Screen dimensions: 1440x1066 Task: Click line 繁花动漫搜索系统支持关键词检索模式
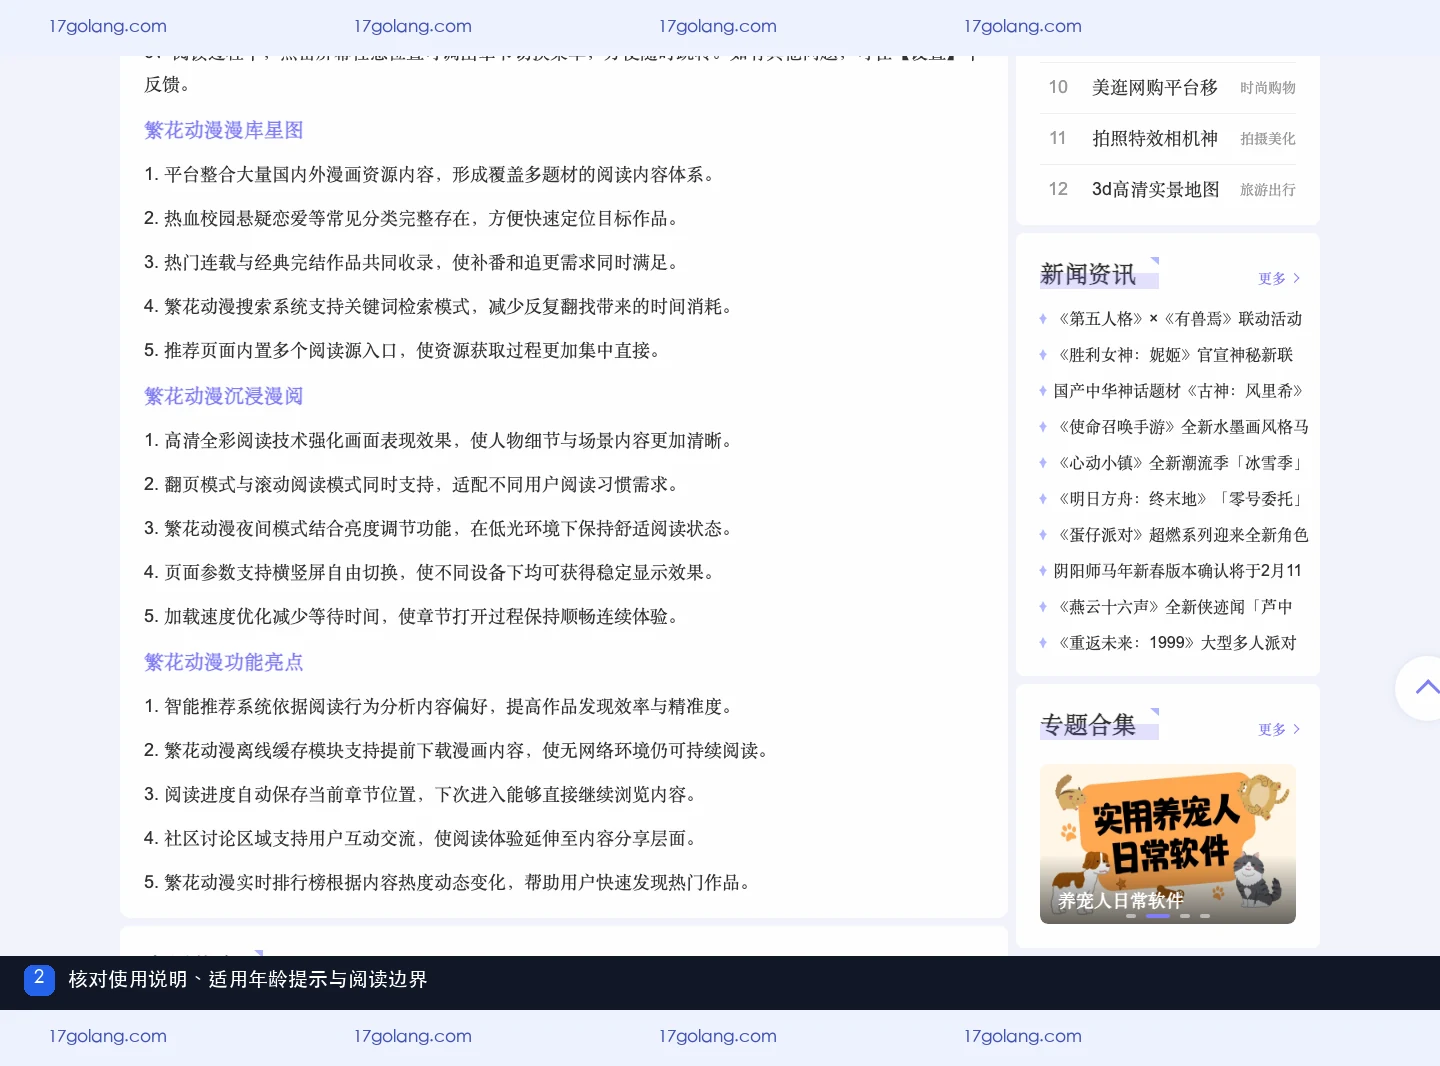(x=441, y=307)
